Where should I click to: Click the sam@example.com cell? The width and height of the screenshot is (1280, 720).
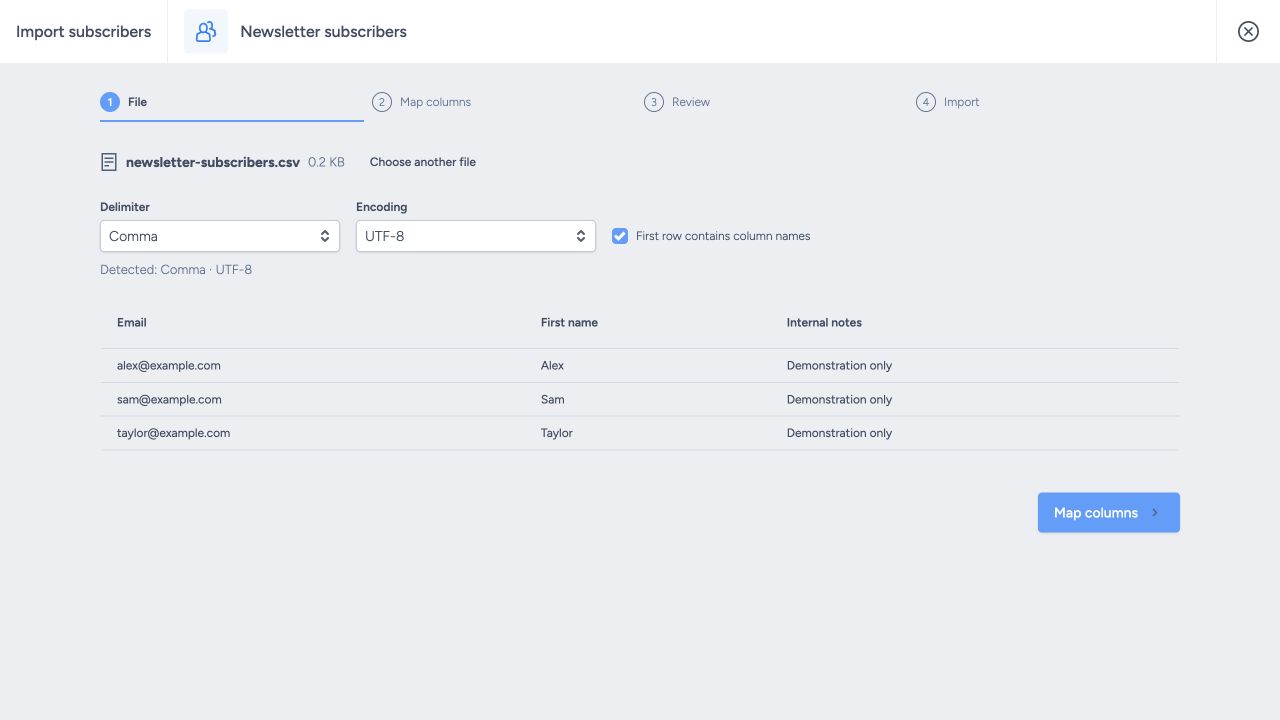[169, 400]
